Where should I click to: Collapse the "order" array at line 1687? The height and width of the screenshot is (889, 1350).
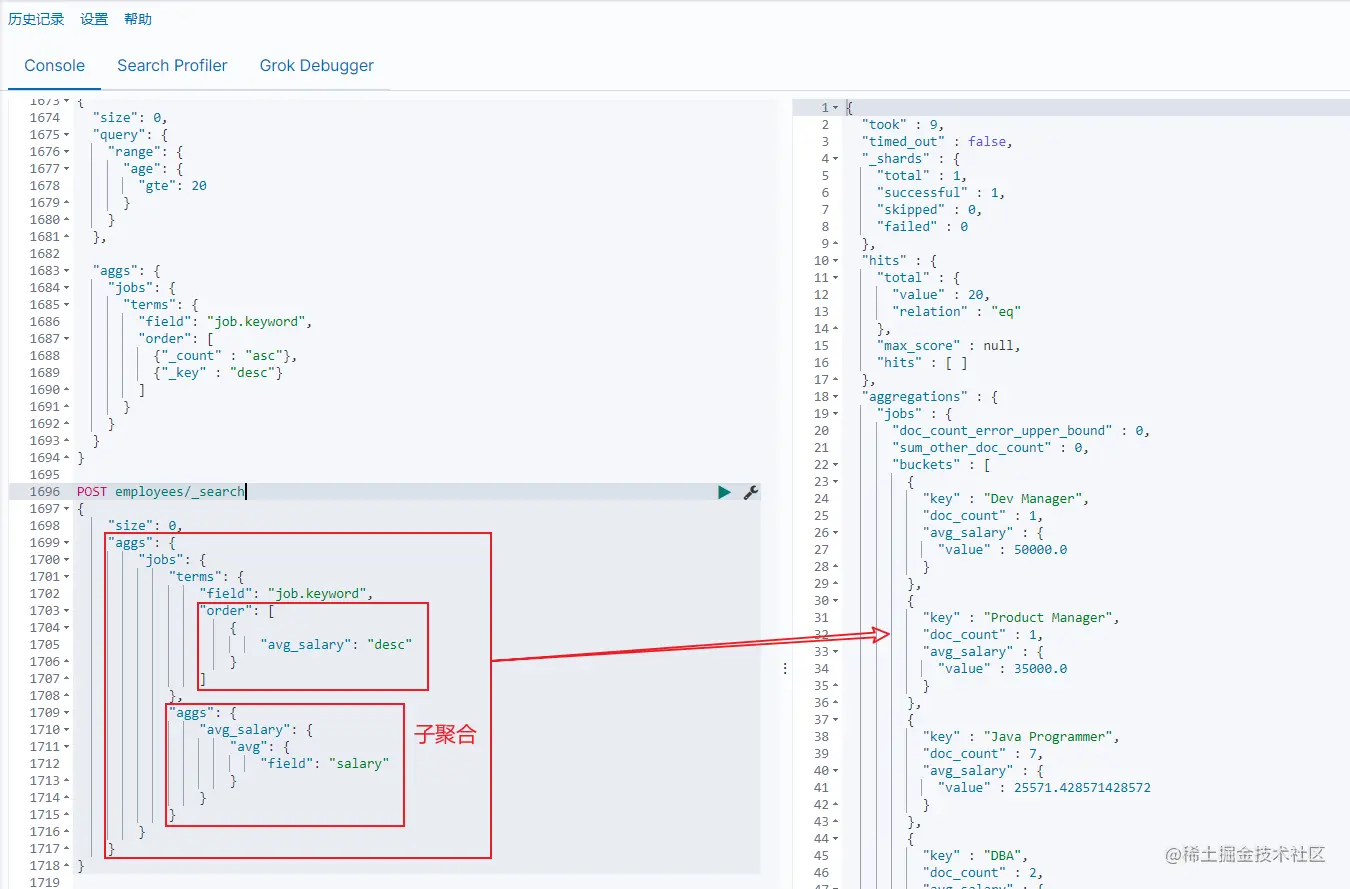click(x=66, y=339)
